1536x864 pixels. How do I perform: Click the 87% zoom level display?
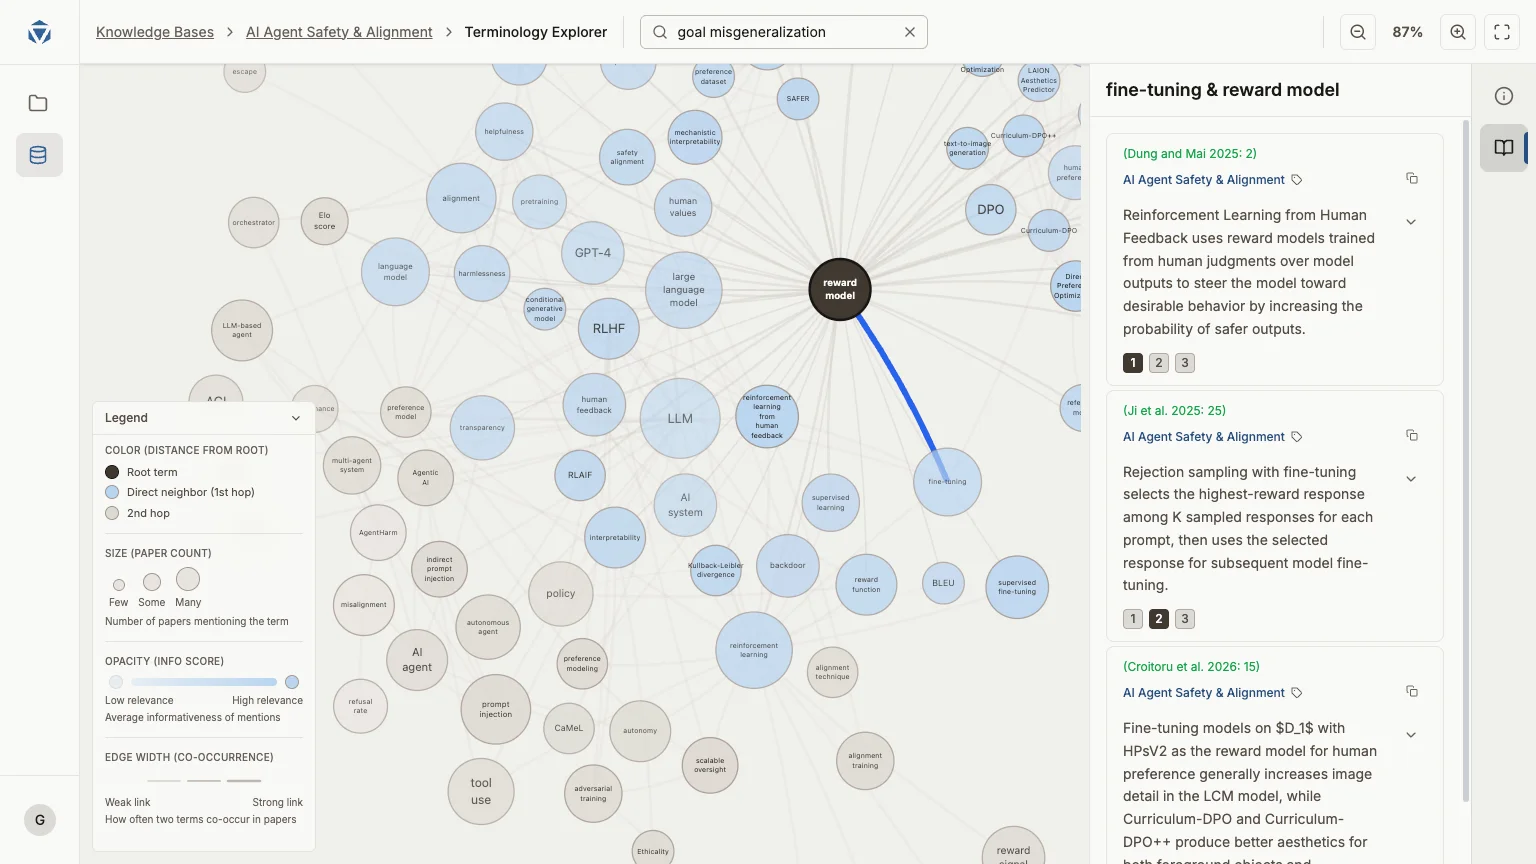1407,32
